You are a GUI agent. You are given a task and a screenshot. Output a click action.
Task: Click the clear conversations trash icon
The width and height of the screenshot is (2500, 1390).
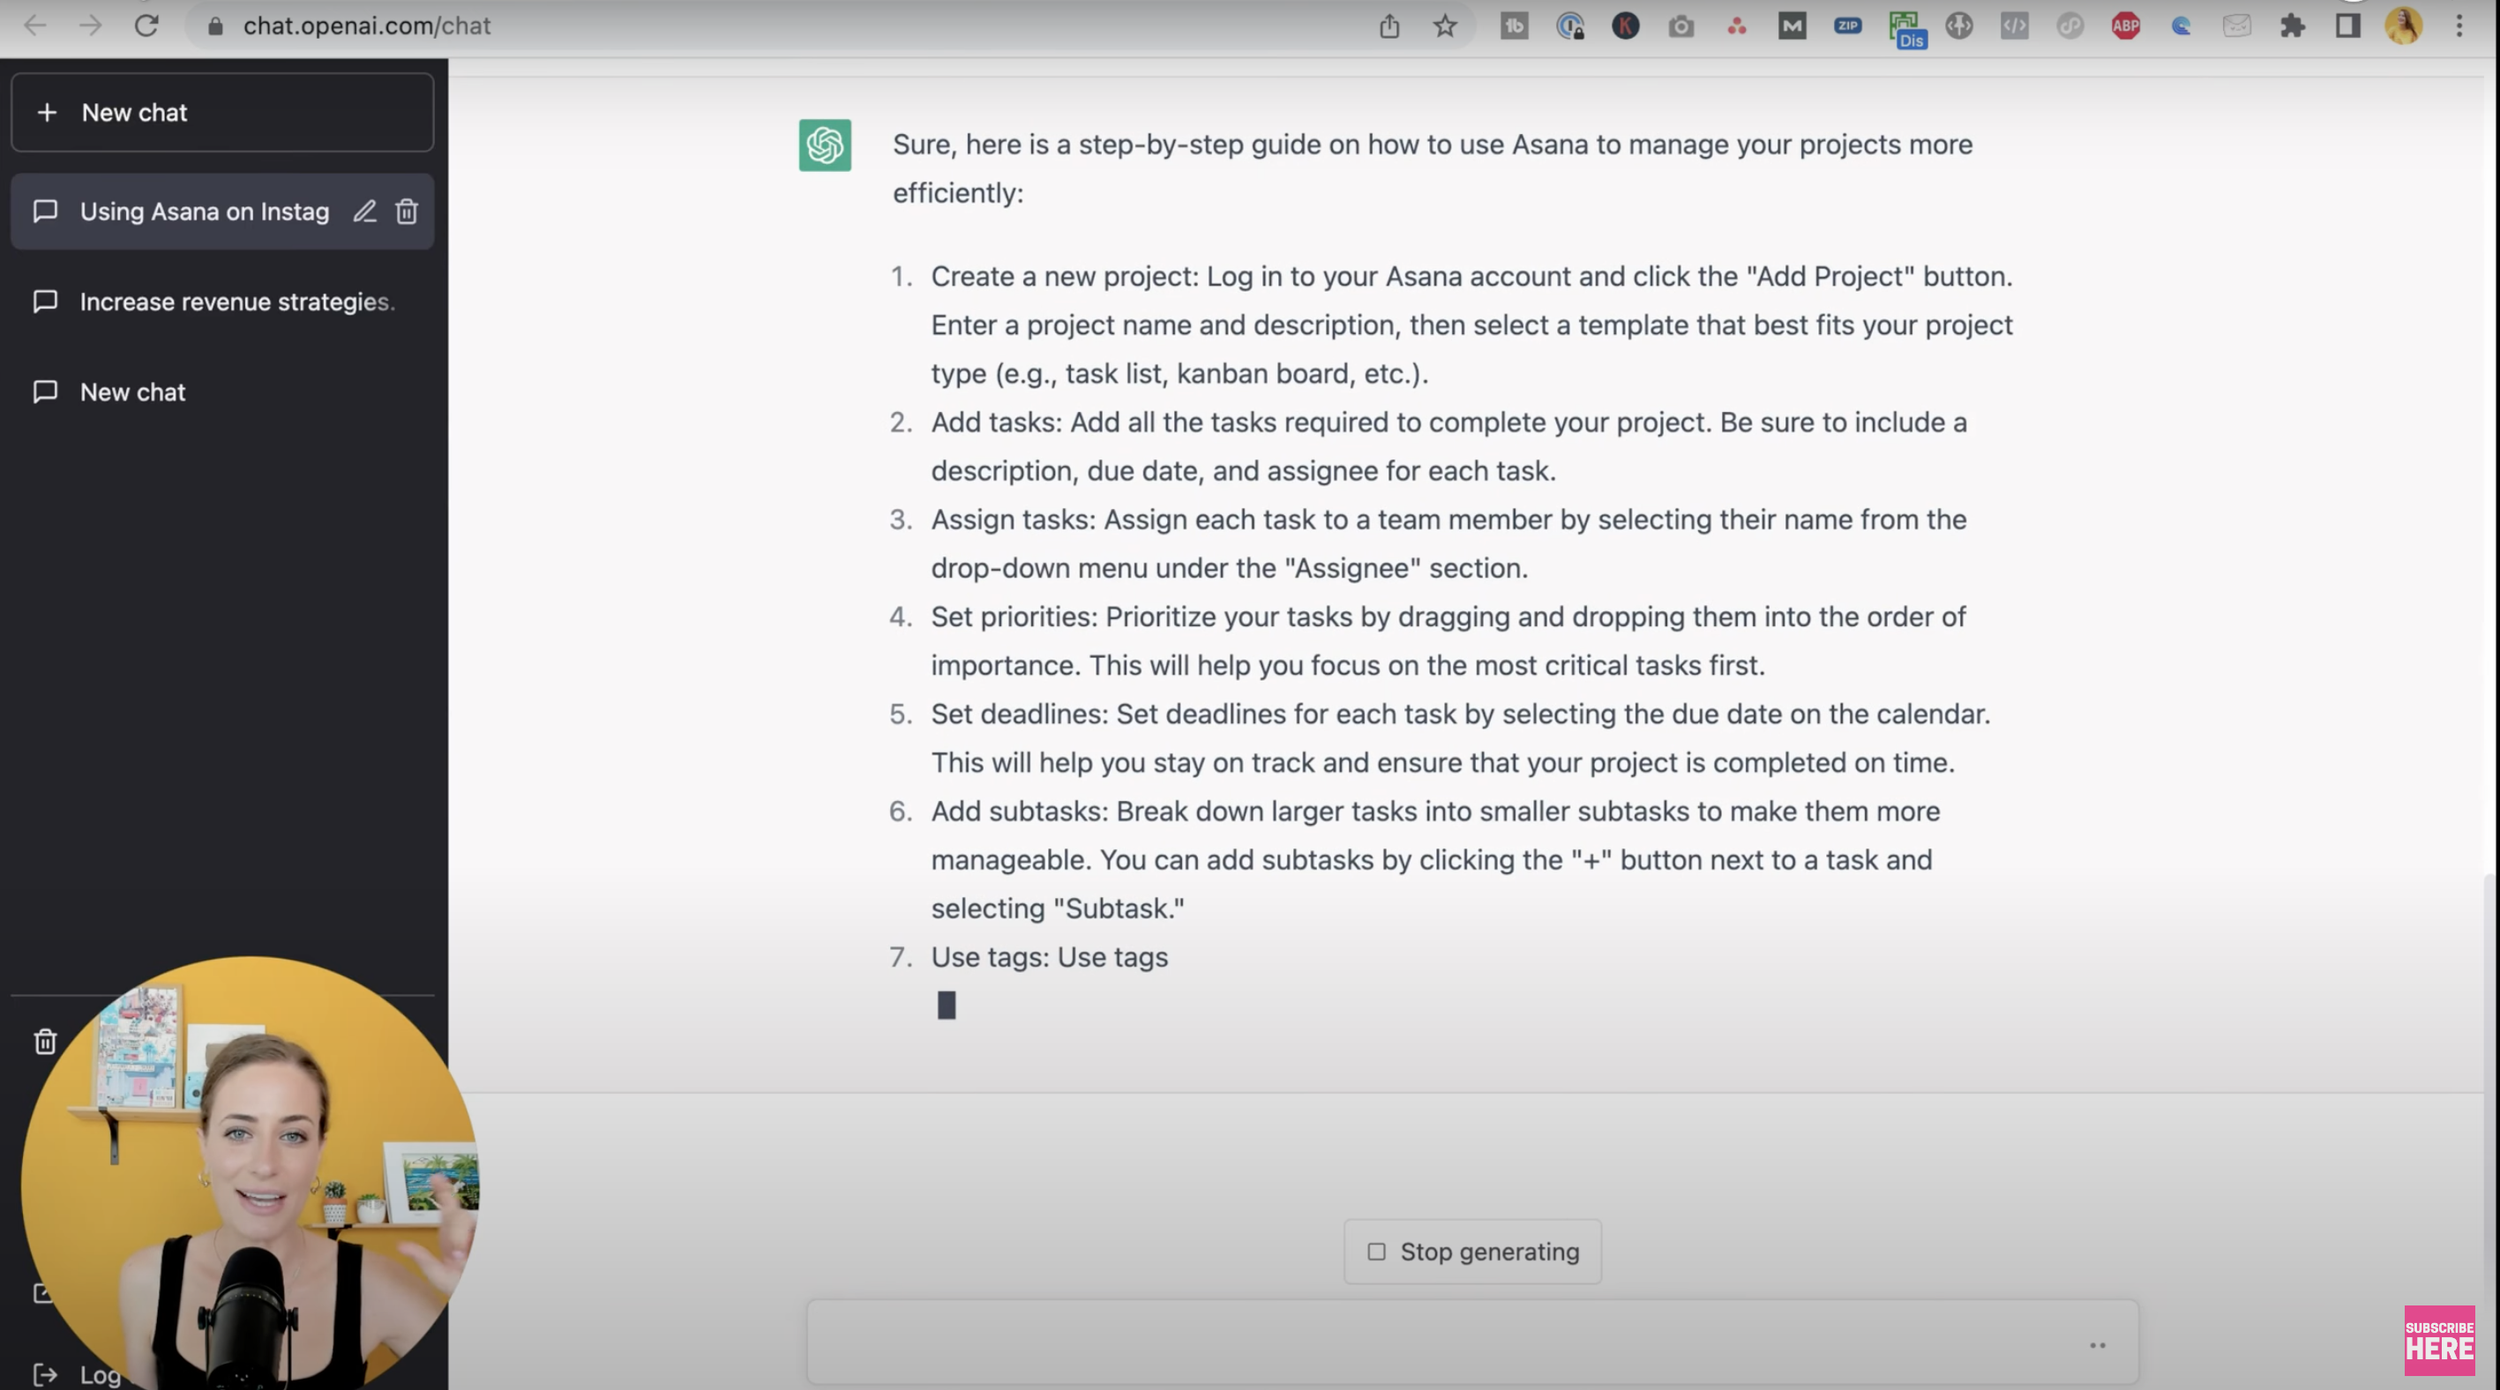pos(45,1042)
